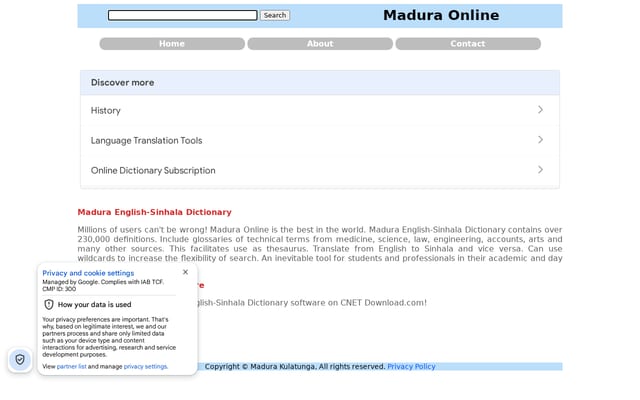Click Privacy and cookie settings title

(88, 273)
